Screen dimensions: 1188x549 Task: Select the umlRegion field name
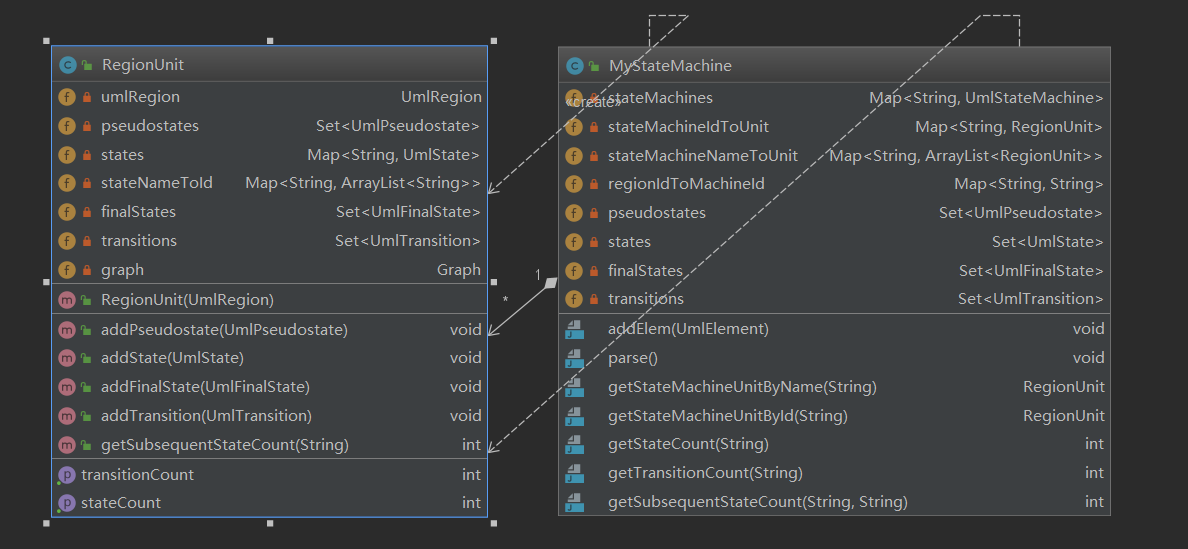coord(140,97)
